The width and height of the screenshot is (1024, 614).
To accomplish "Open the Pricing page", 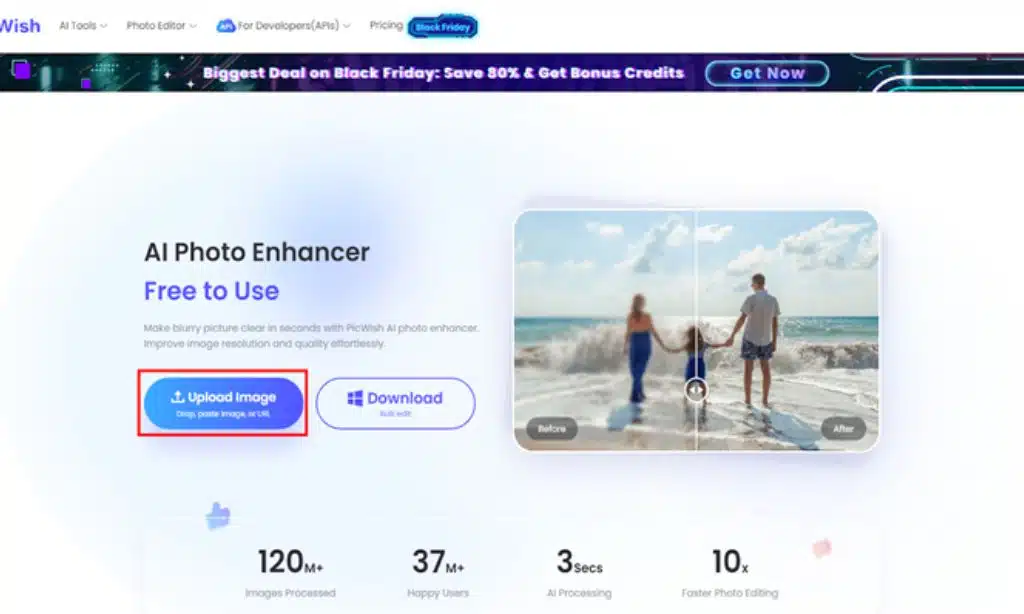I will coord(386,26).
